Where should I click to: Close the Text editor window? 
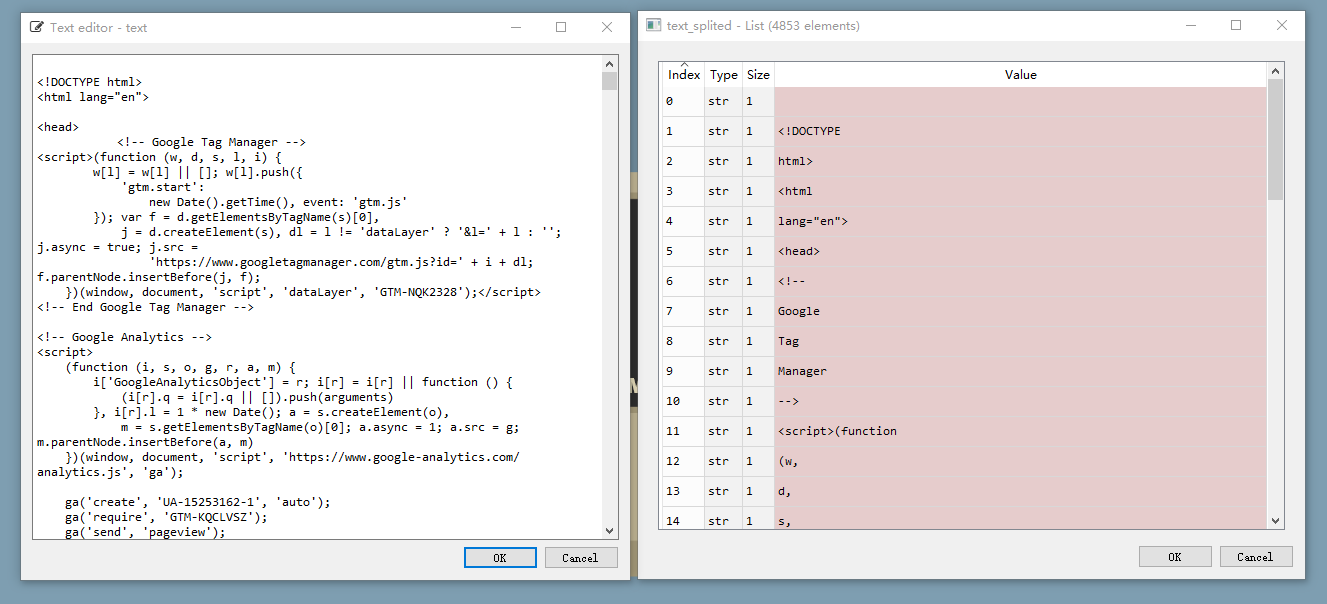607,27
